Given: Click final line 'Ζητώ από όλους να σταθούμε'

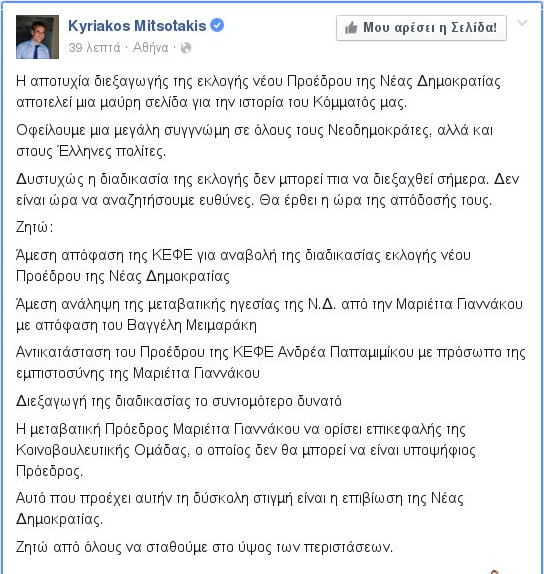Looking at the screenshot, I should [205, 548].
